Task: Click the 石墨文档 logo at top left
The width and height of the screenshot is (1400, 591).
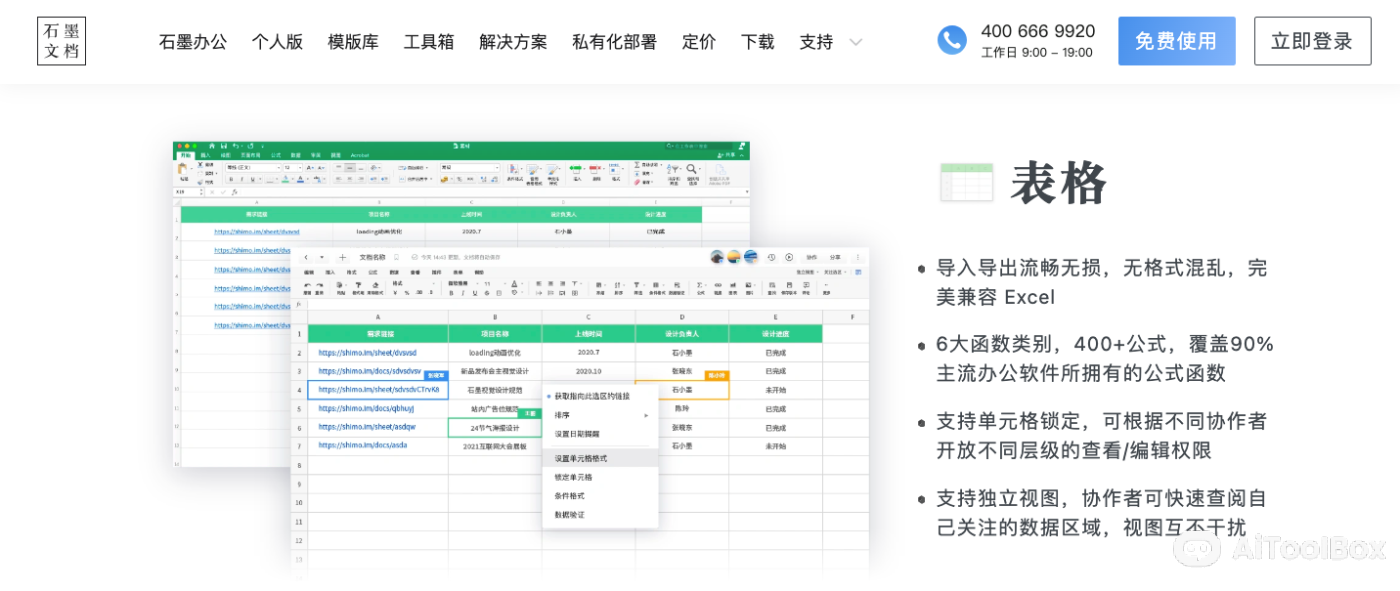Action: [61, 41]
